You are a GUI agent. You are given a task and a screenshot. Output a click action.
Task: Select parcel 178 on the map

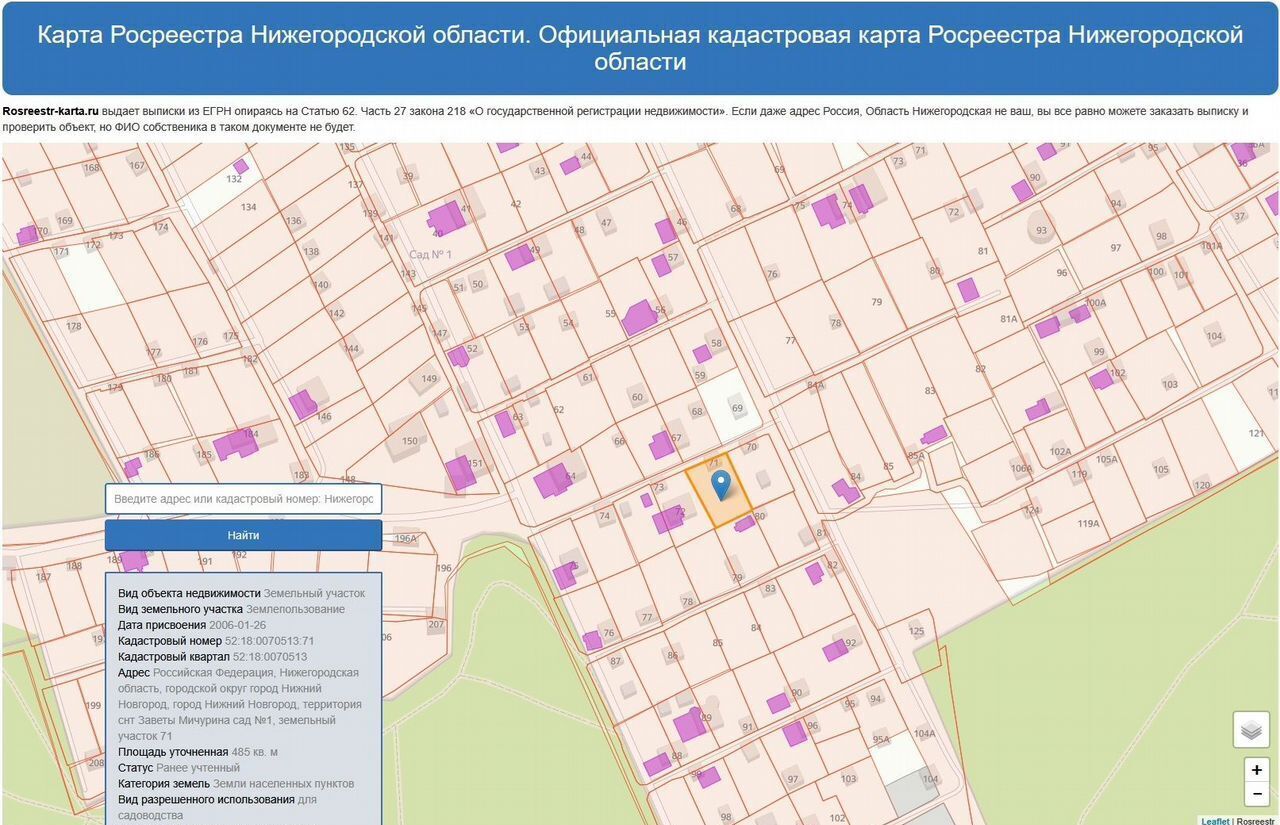(73, 327)
